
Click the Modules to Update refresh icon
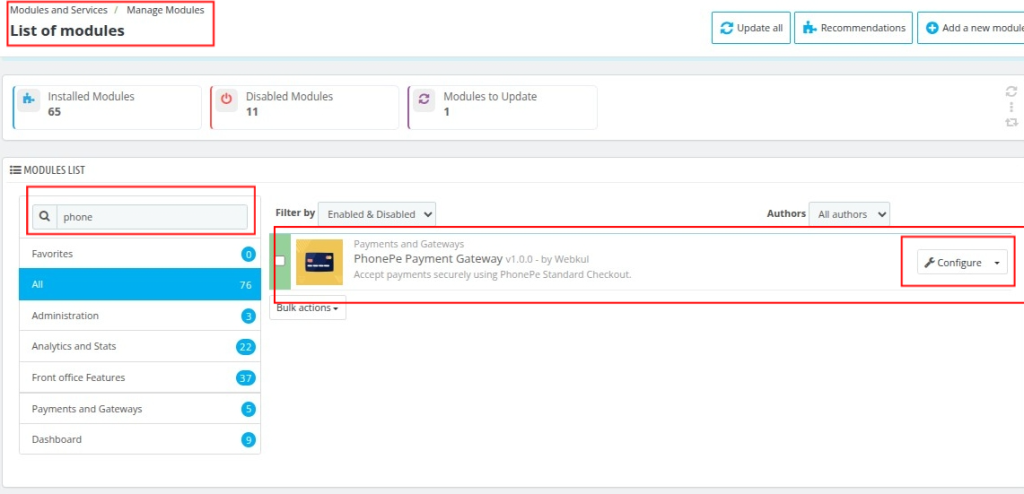coord(424,101)
